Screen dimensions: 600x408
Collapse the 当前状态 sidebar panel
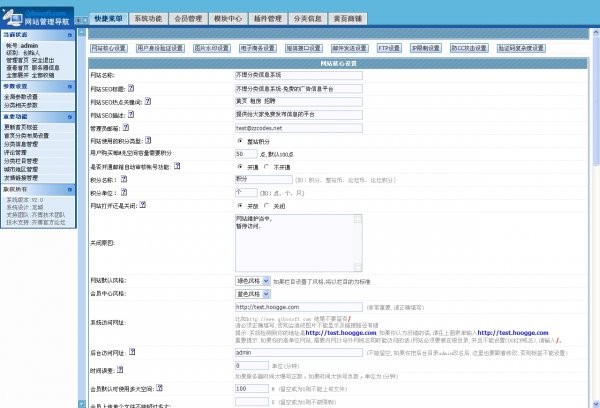pyautogui.click(x=70, y=35)
